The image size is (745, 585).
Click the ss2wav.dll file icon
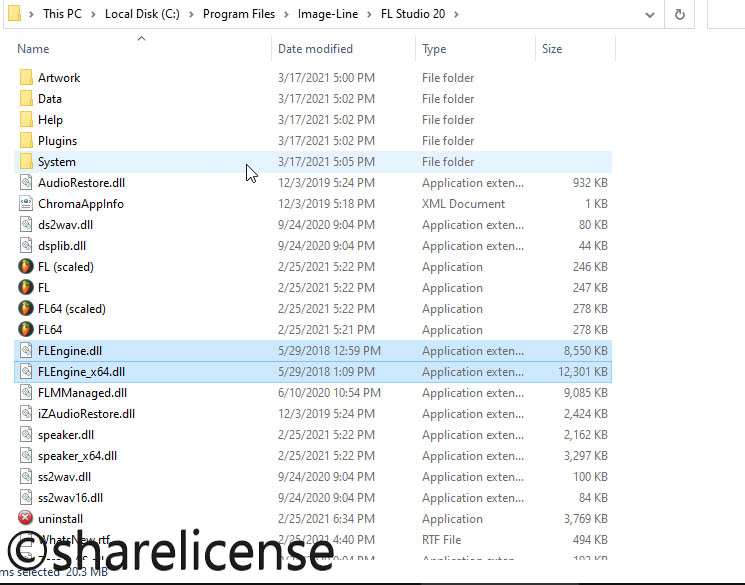pos(26,476)
